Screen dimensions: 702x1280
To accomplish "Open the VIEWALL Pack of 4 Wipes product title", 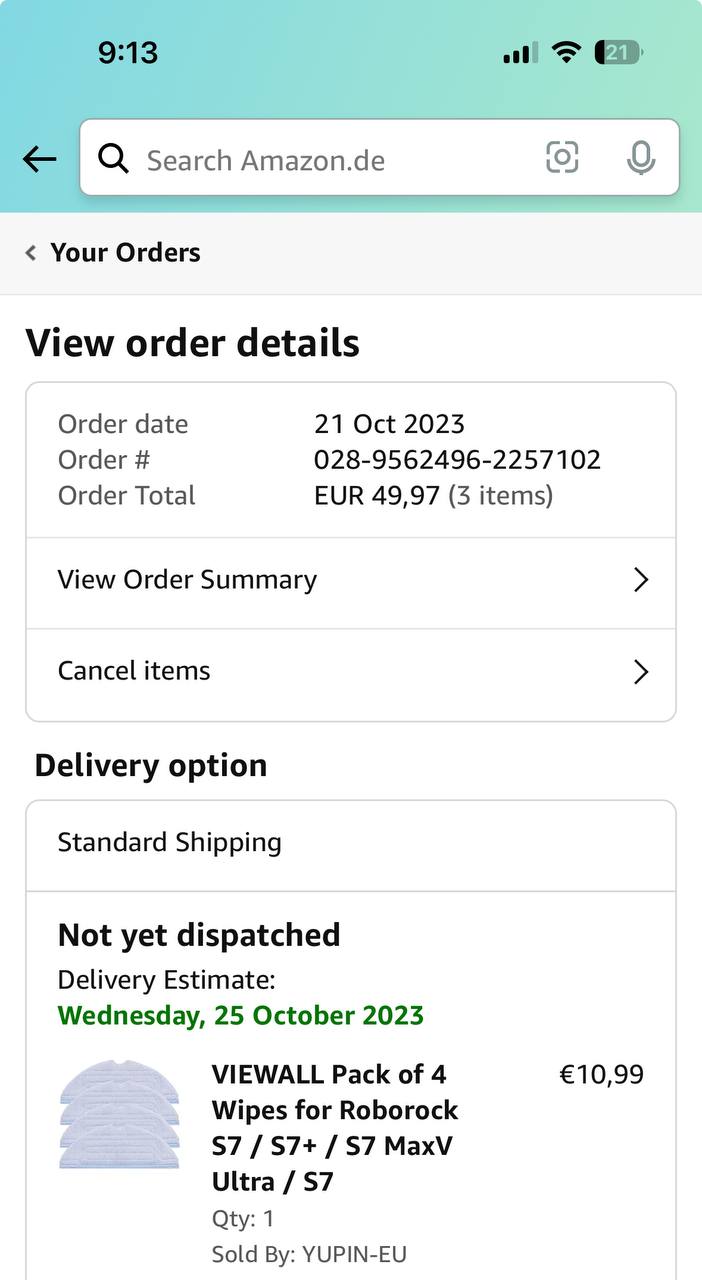I will [x=334, y=1128].
